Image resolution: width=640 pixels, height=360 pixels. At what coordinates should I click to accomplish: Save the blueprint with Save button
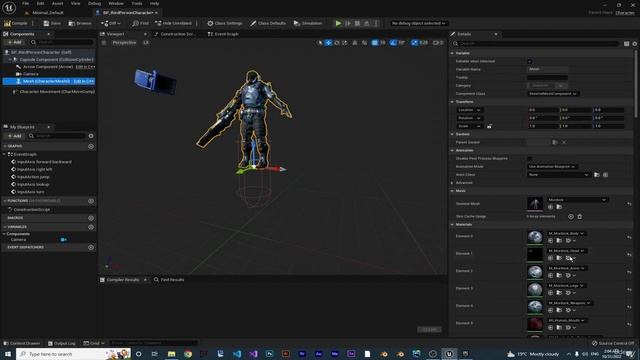[52, 23]
